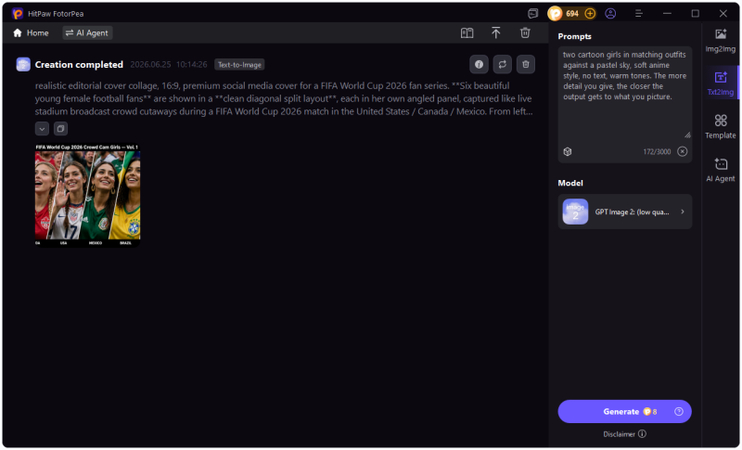This screenshot has height=450, width=742.
Task: Copy the prompt text
Action: tap(61, 128)
